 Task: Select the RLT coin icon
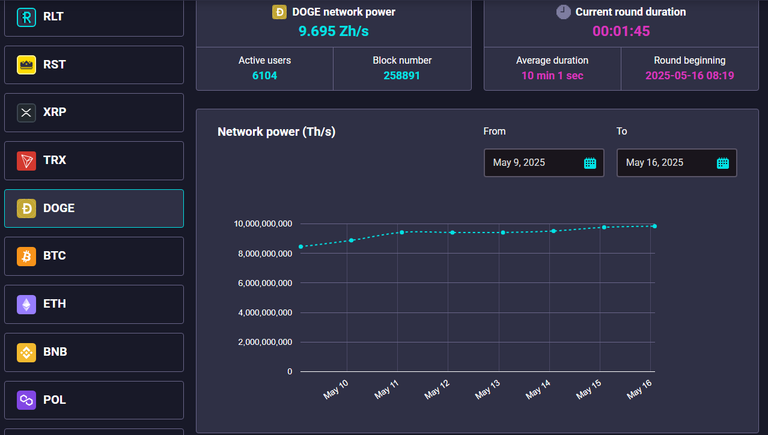(x=26, y=17)
